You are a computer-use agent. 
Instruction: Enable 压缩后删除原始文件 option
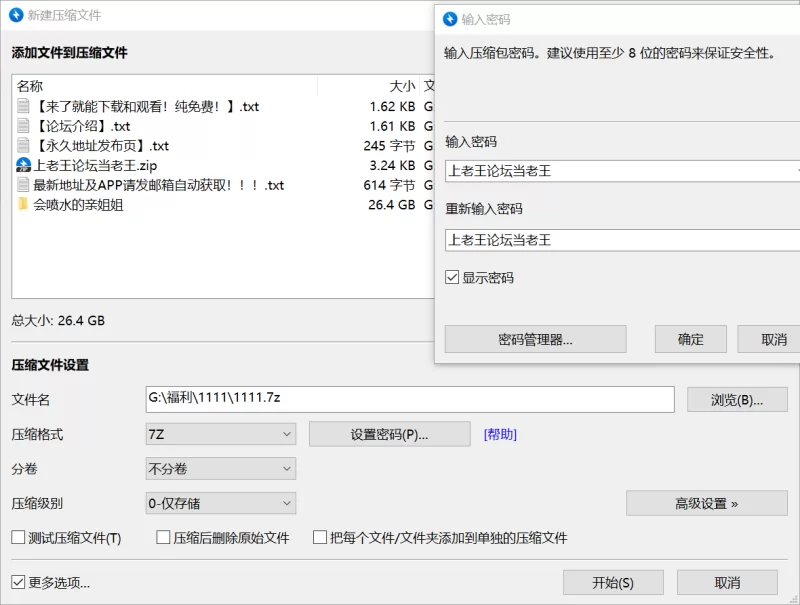tap(164, 538)
